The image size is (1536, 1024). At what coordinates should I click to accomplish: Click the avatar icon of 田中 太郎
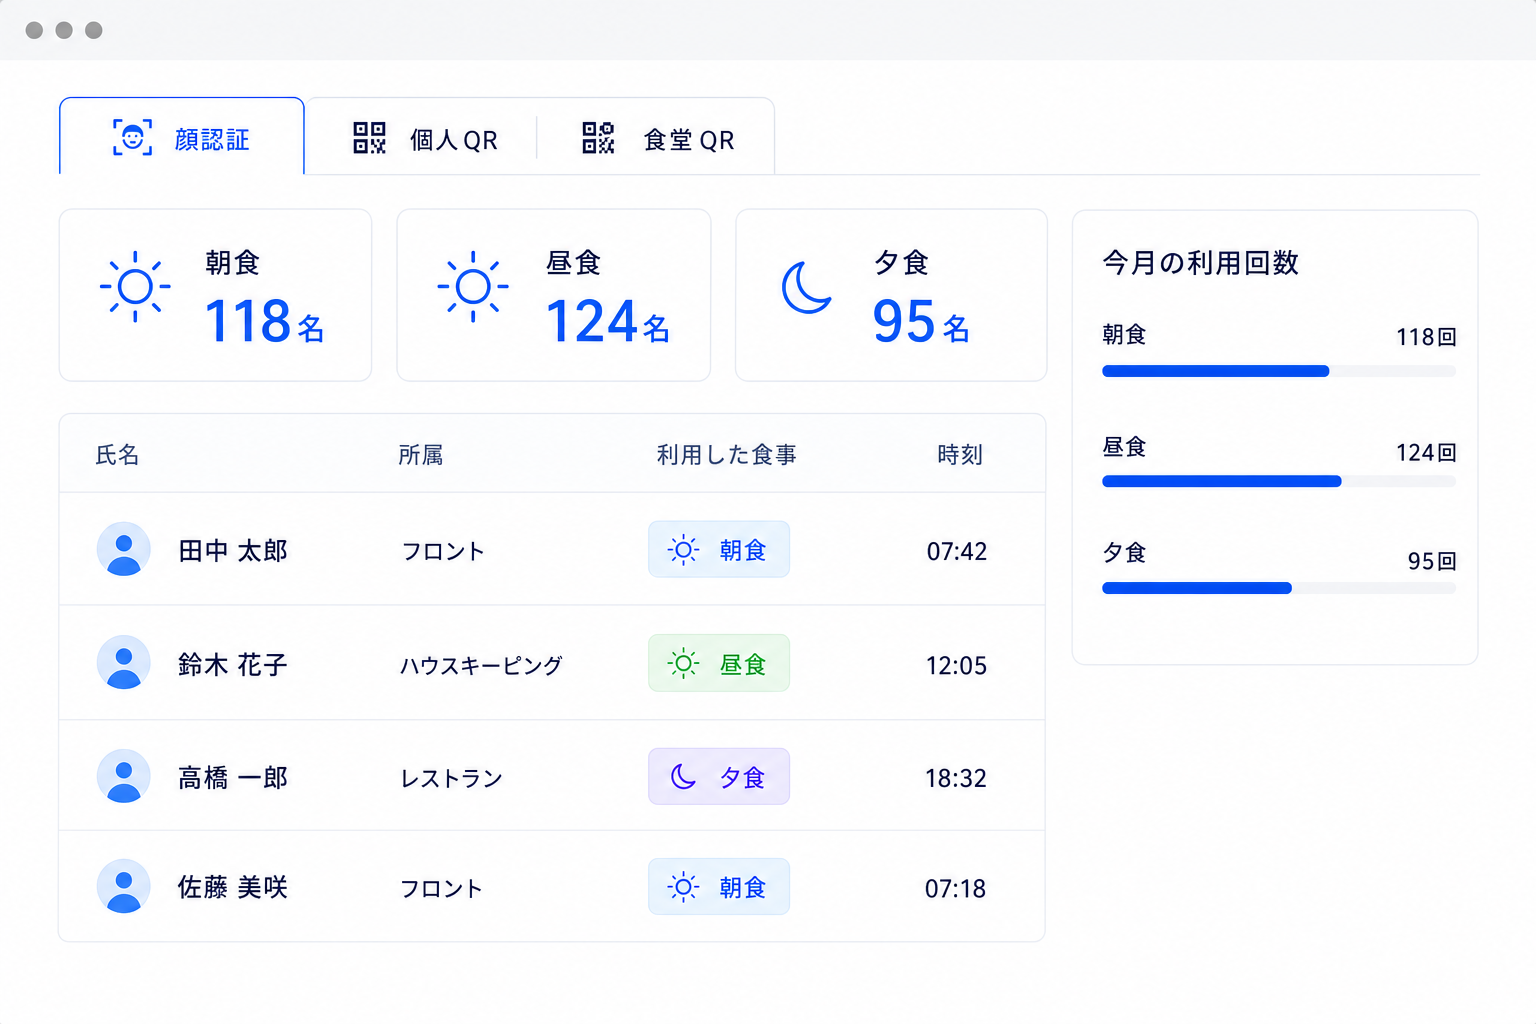(x=124, y=549)
